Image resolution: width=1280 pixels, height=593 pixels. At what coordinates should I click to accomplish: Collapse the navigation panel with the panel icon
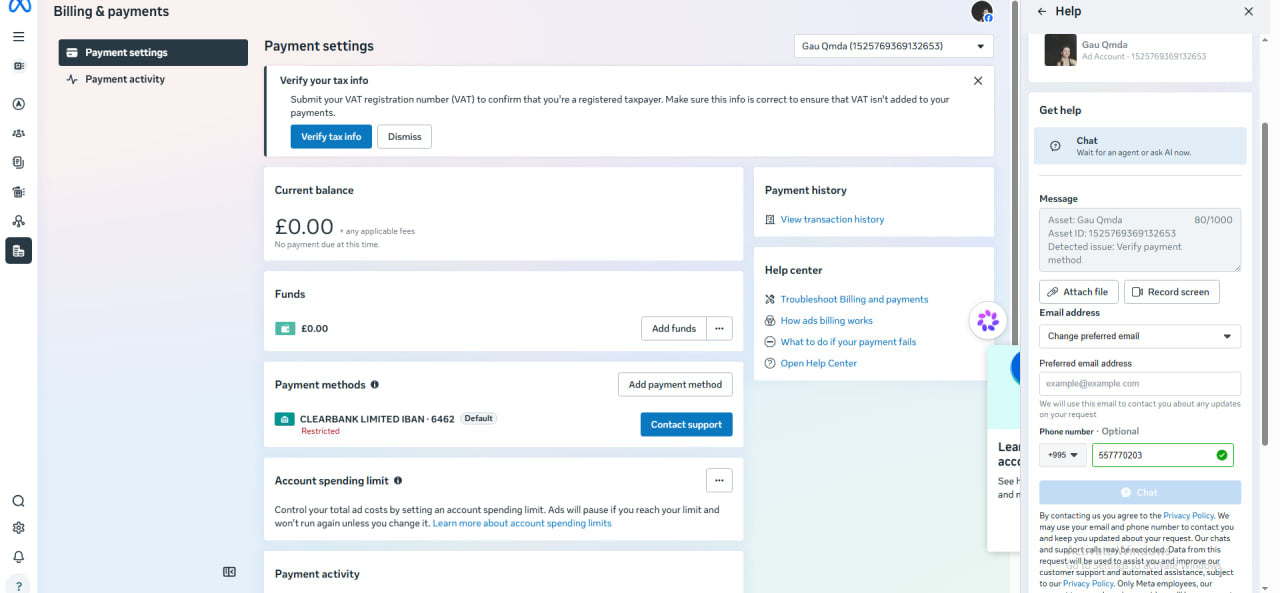[x=229, y=572]
